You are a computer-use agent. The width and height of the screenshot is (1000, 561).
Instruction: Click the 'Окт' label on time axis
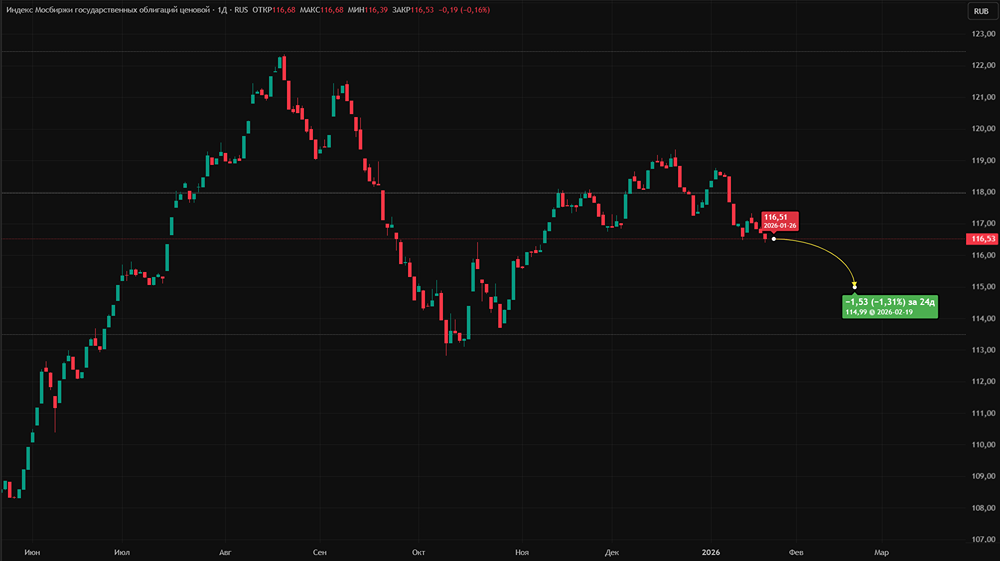(418, 552)
